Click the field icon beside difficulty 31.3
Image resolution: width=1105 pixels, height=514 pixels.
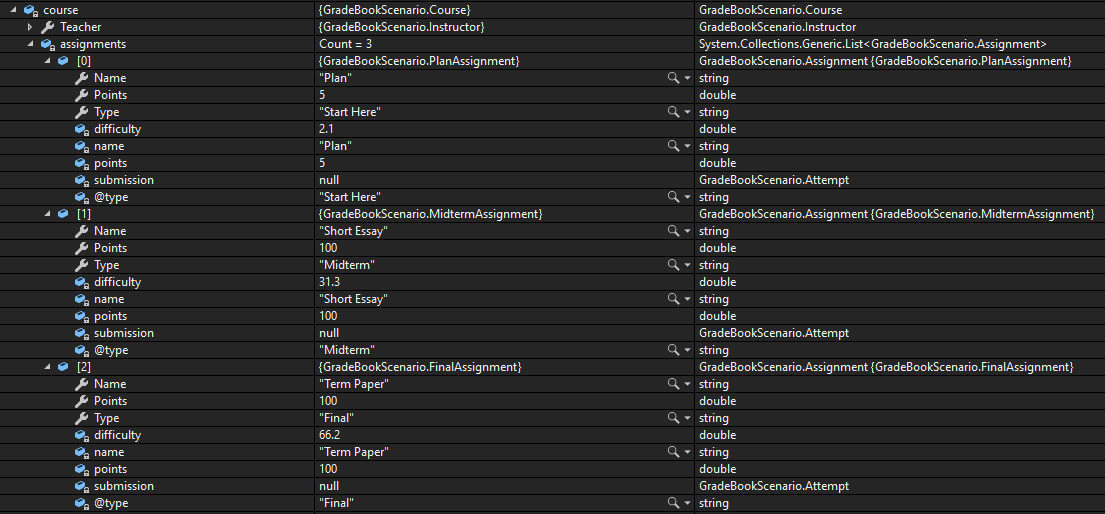82,282
